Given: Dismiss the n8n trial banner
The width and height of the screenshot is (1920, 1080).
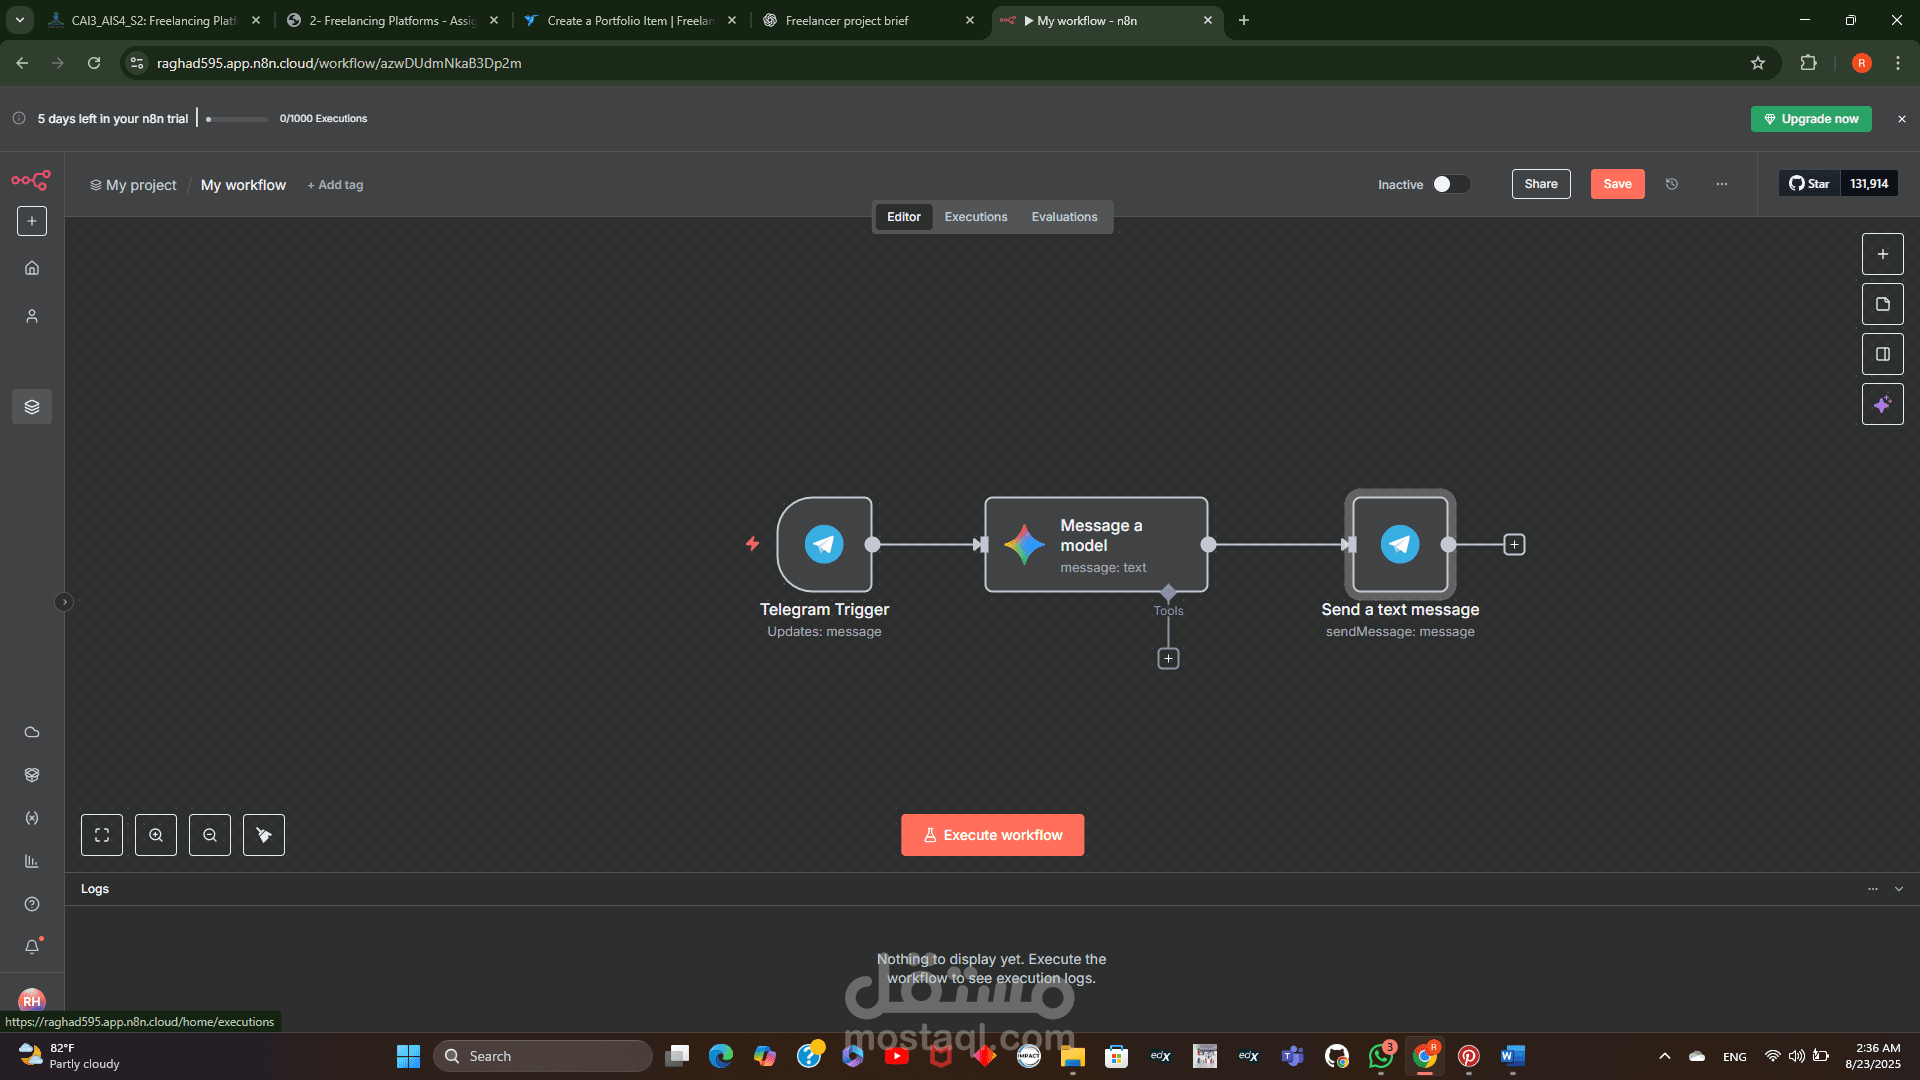Looking at the screenshot, I should (1902, 119).
